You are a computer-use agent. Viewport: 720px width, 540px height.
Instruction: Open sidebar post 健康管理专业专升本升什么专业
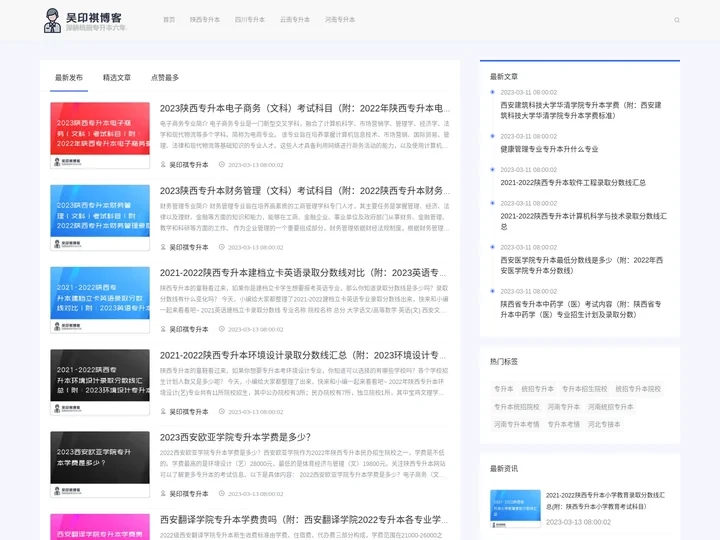549,149
